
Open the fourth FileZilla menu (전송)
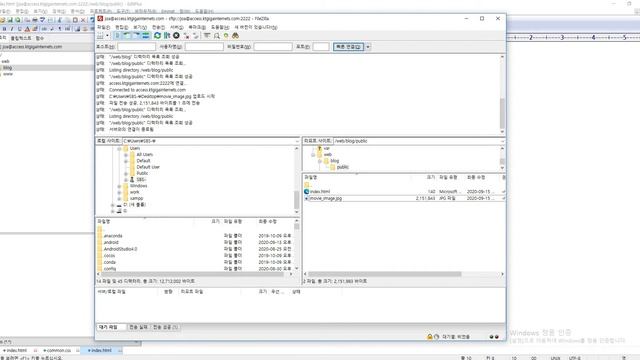coord(158,27)
